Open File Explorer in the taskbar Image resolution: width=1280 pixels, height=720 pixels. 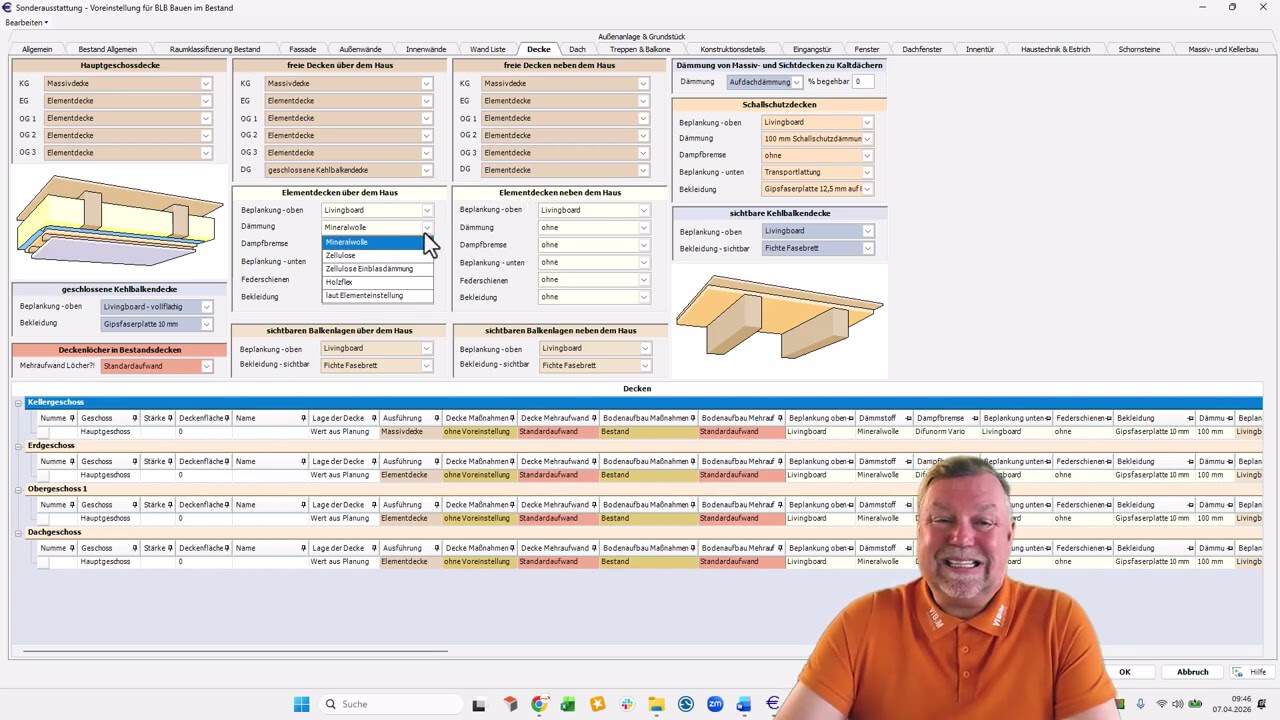tap(656, 704)
